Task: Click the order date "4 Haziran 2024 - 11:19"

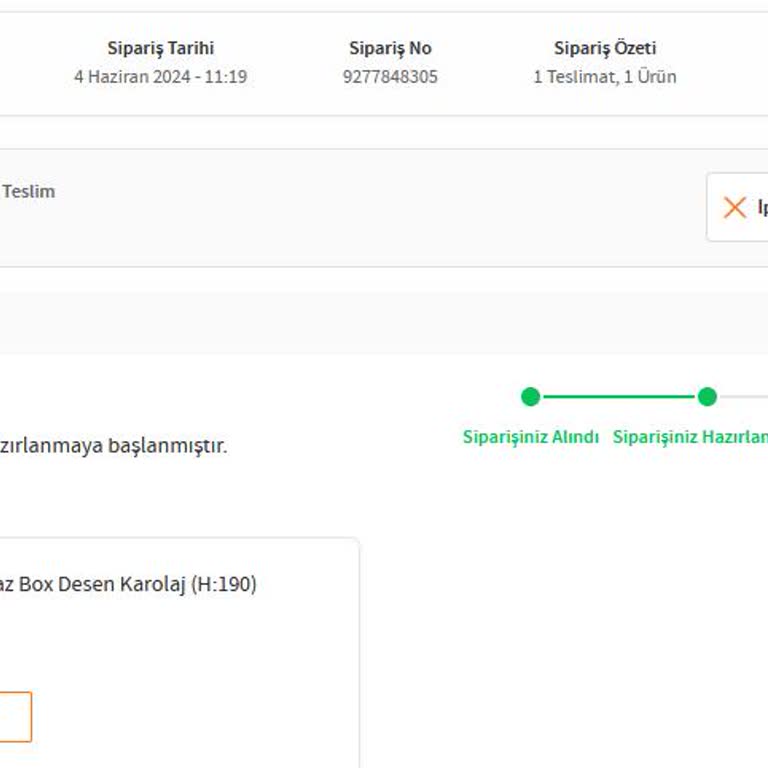Action: pos(161,77)
